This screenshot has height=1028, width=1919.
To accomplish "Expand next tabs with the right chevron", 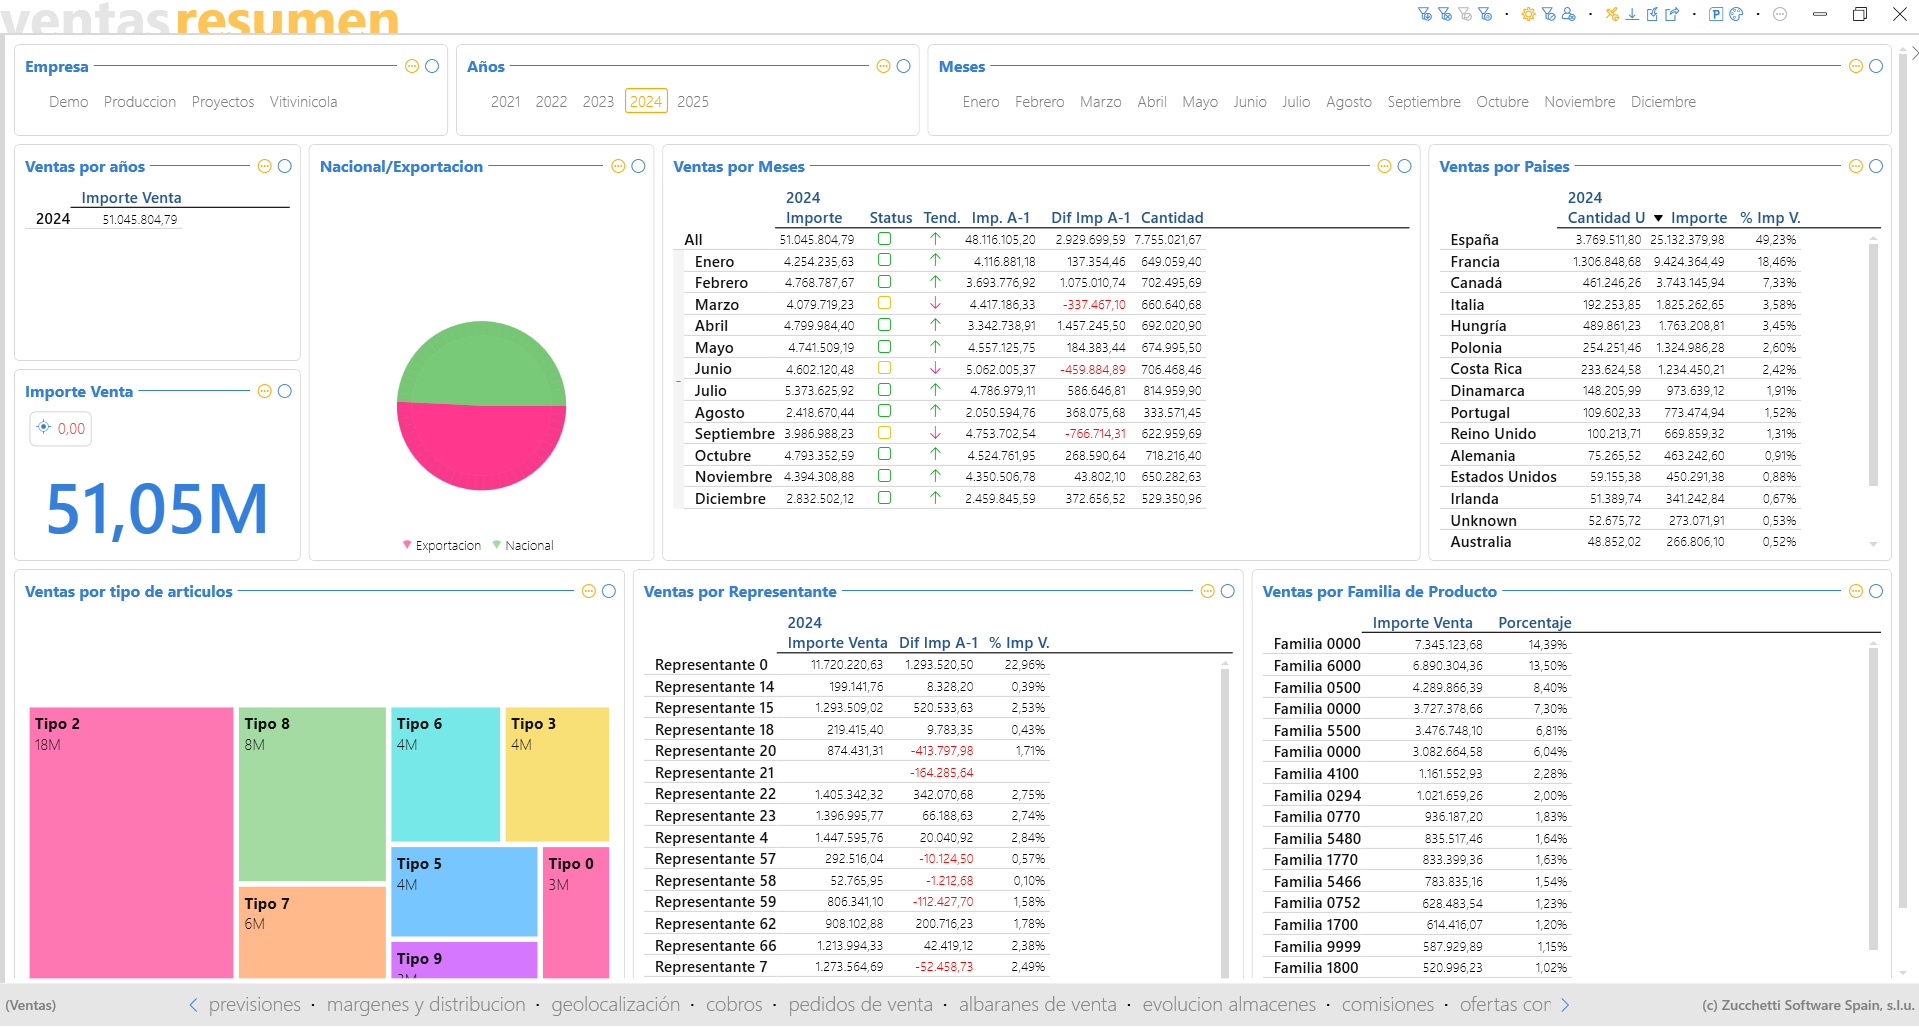I will click(1565, 1005).
